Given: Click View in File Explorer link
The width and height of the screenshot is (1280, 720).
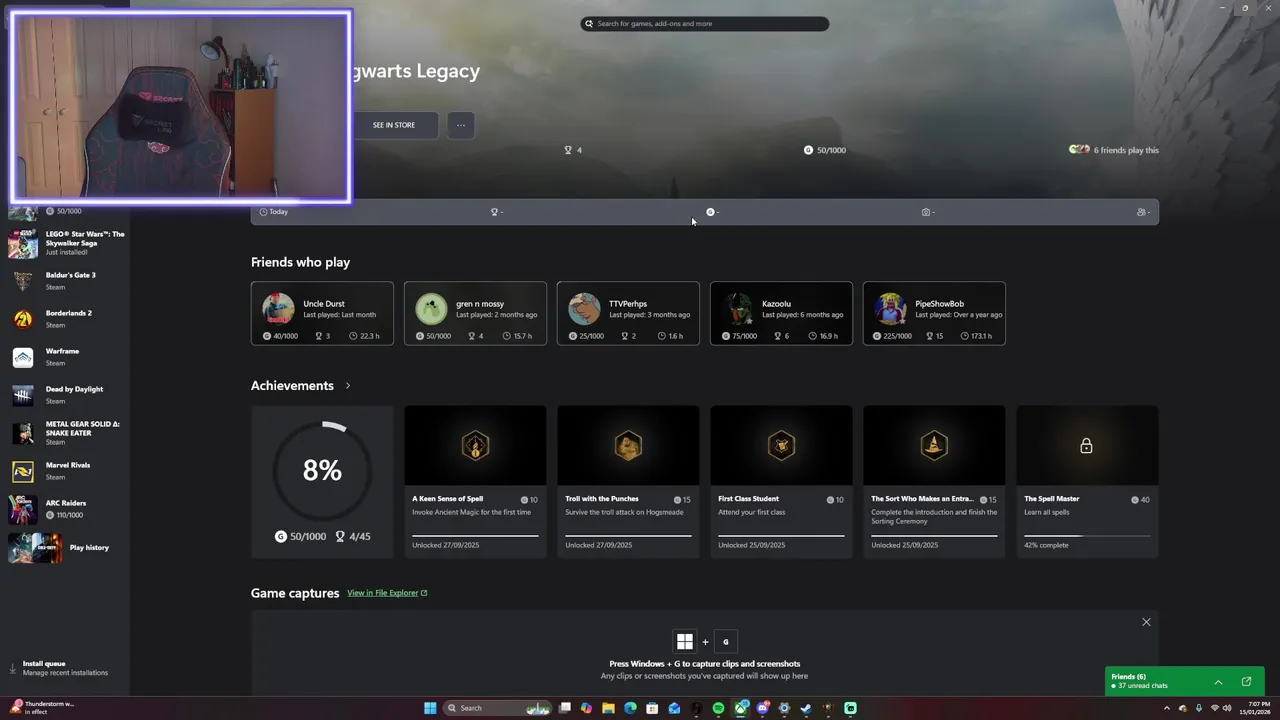Looking at the screenshot, I should pyautogui.click(x=387, y=593).
